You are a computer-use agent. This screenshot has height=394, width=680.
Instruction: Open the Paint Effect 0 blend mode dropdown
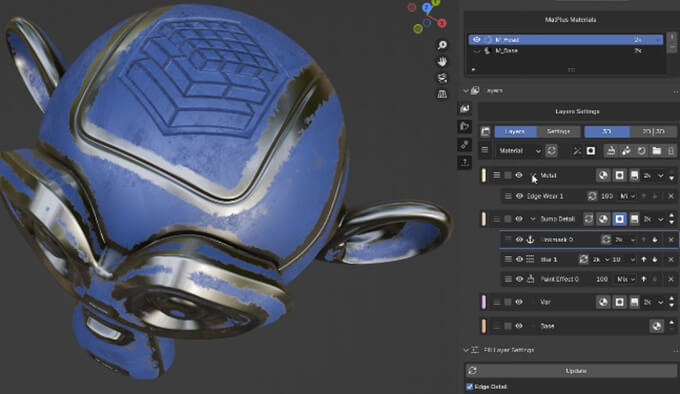click(x=625, y=279)
